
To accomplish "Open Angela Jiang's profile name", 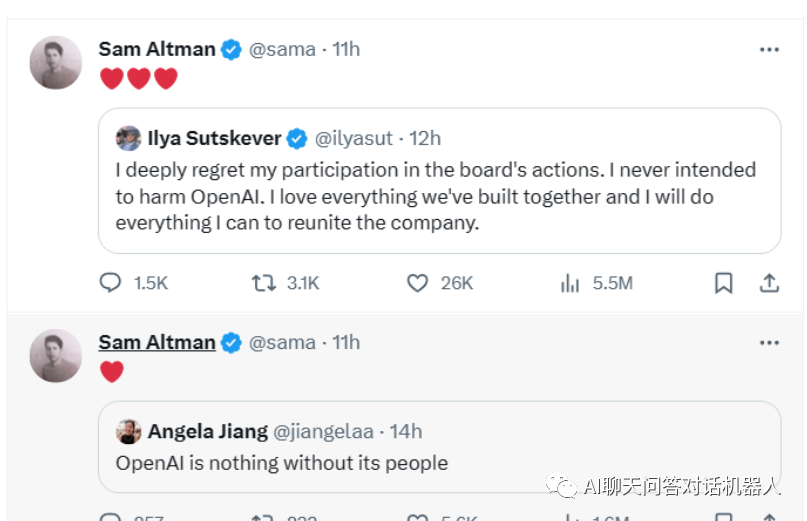I will [x=208, y=431].
